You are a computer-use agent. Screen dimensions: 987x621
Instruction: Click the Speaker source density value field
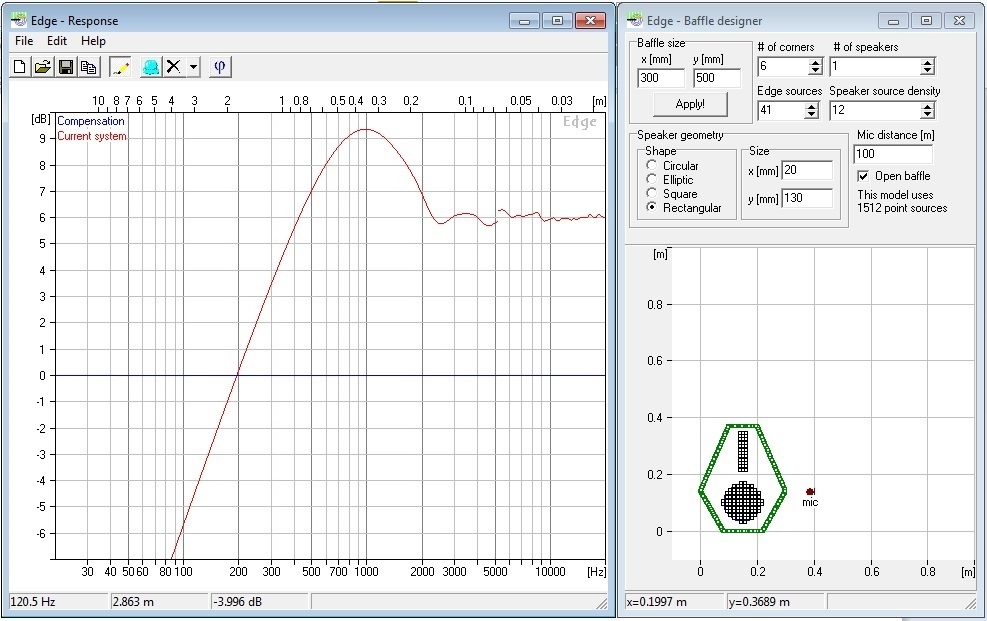coord(876,110)
